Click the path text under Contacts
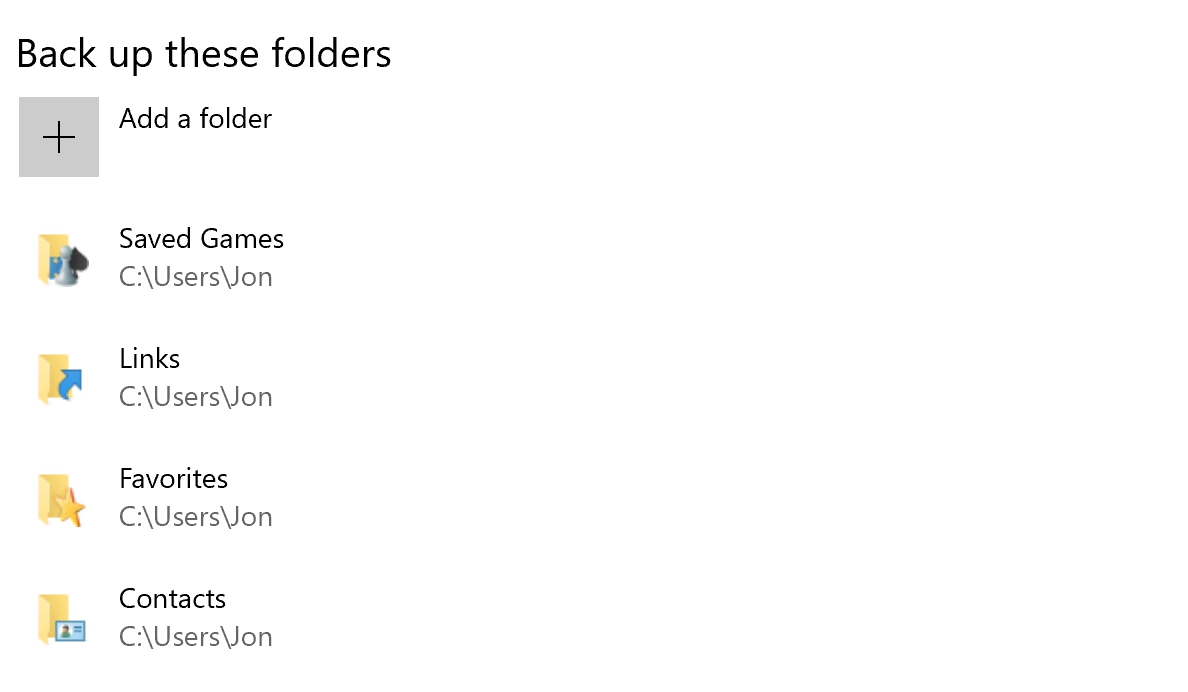The height and width of the screenshot is (692, 1188). (x=195, y=637)
